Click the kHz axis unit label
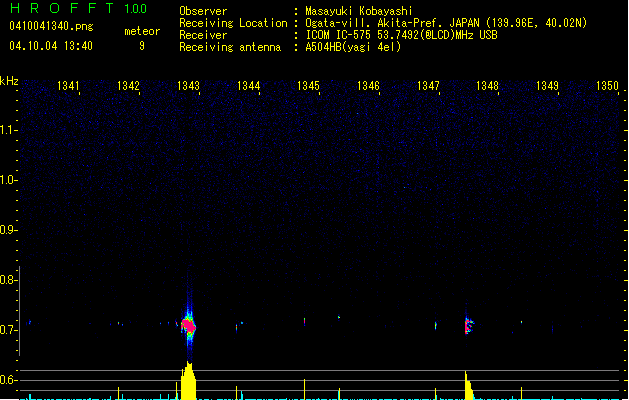This screenshot has width=629, height=400. tap(9, 80)
